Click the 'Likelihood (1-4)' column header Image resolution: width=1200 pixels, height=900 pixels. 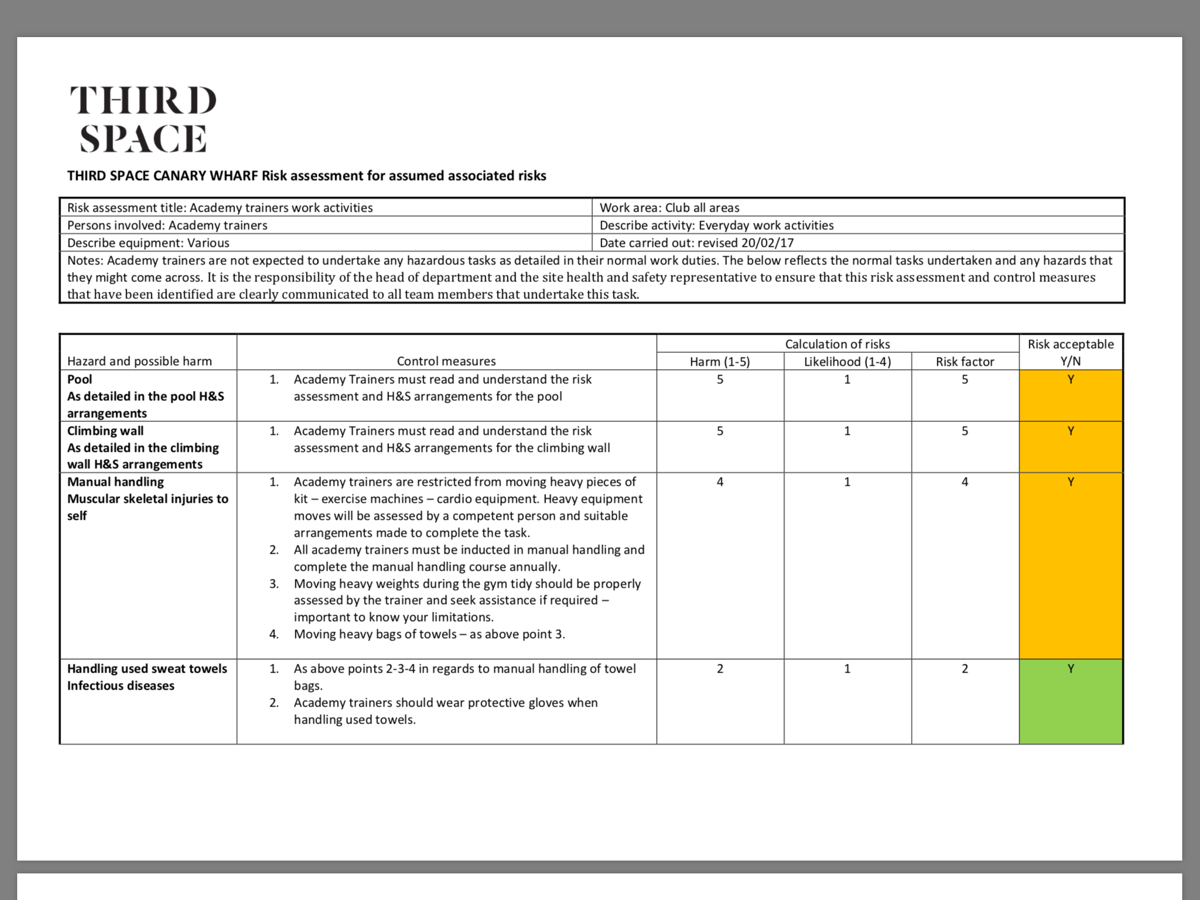(x=847, y=361)
